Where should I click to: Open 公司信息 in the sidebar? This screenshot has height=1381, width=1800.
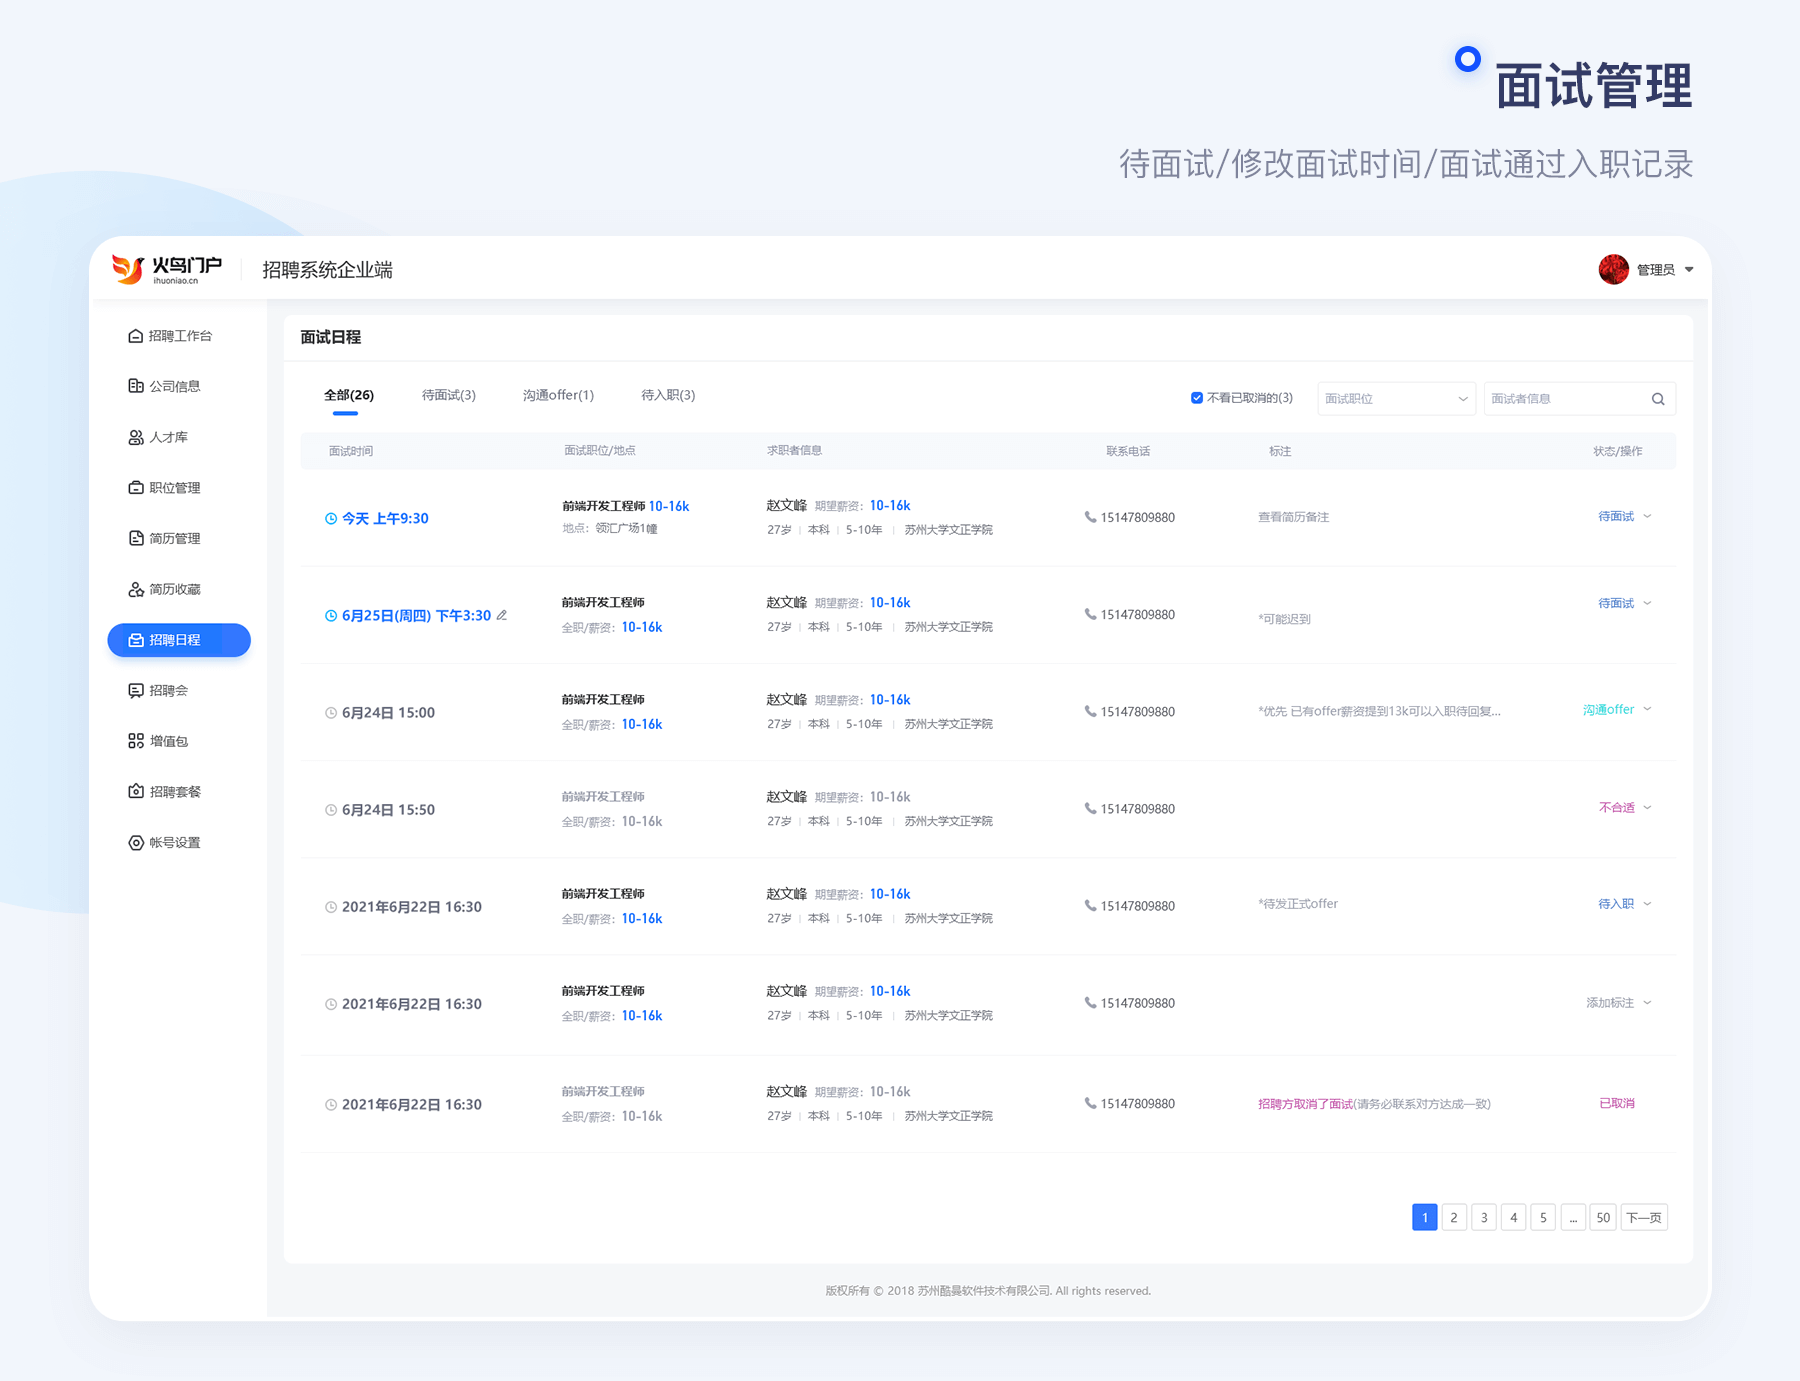click(165, 386)
